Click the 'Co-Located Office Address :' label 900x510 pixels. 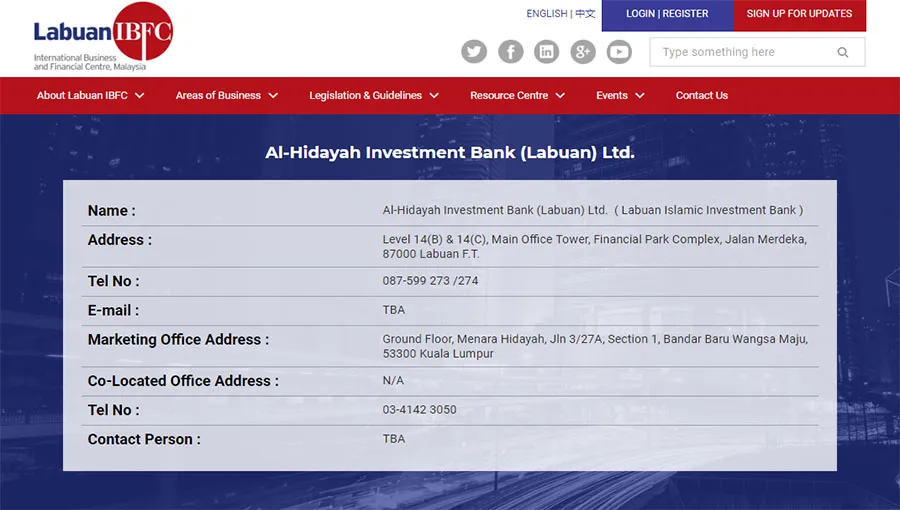click(x=183, y=381)
